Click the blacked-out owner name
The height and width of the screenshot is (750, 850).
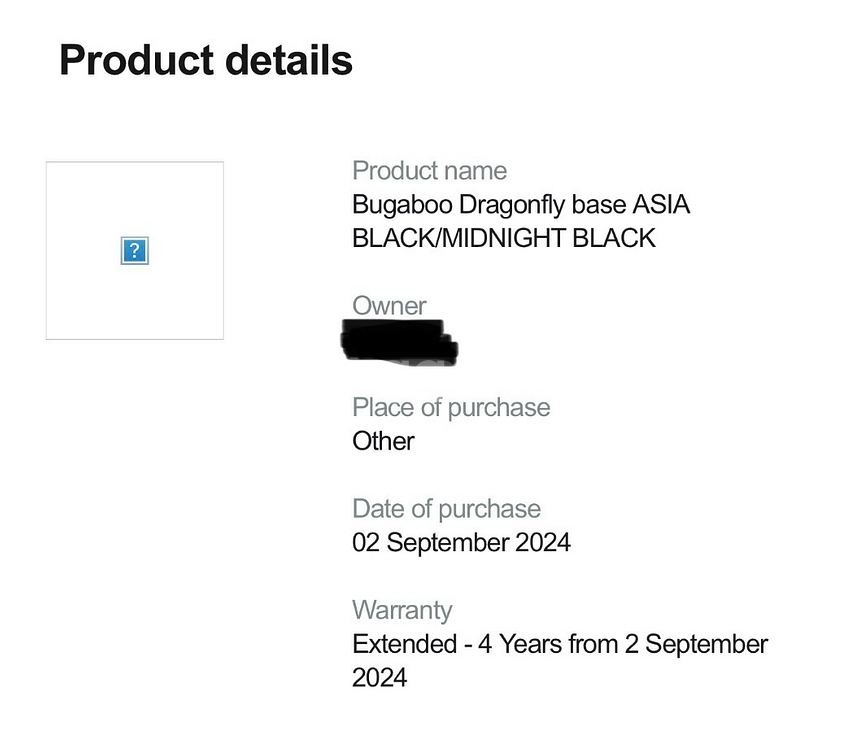400,341
